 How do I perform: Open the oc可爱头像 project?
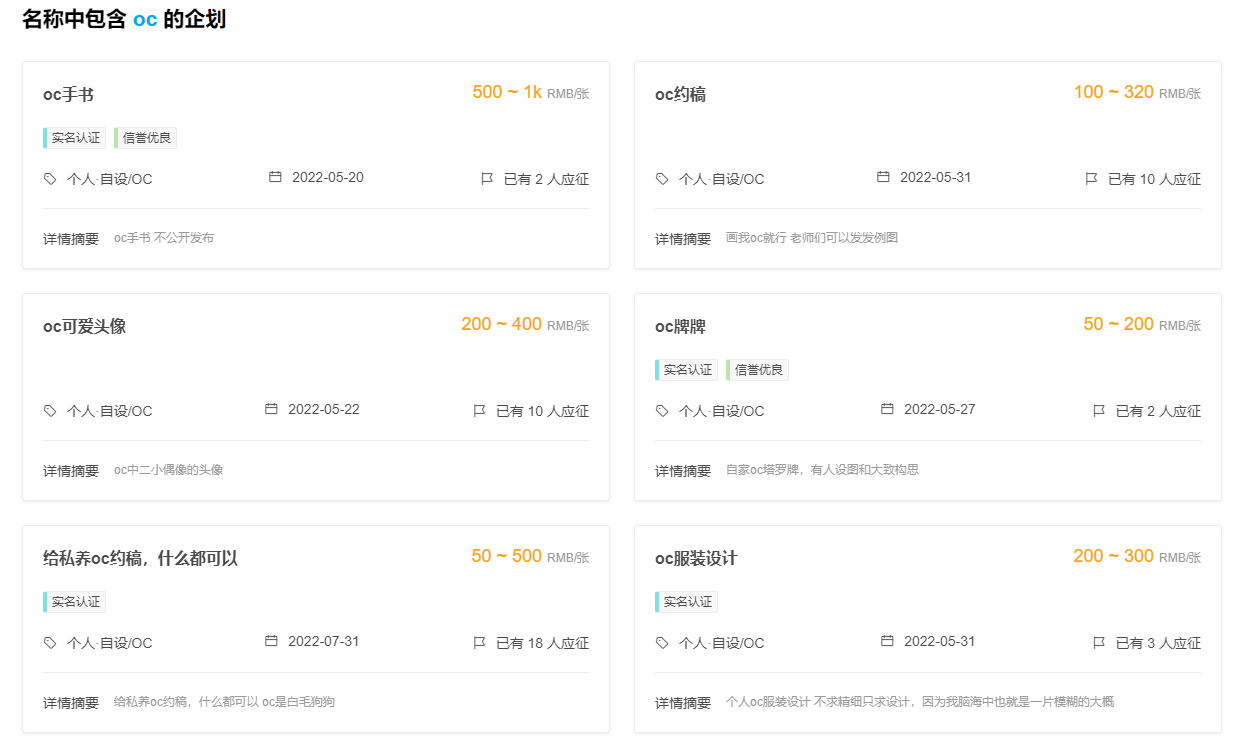coord(84,327)
